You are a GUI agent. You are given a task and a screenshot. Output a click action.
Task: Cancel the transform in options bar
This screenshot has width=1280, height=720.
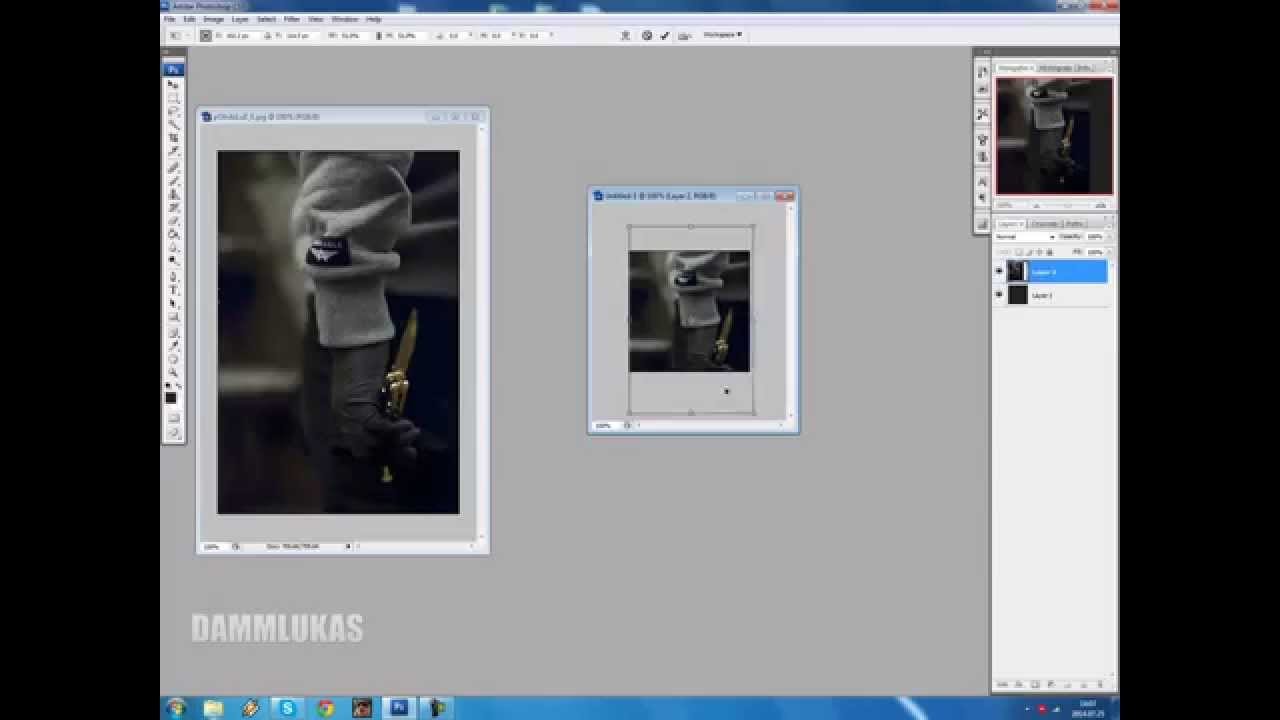pos(647,35)
